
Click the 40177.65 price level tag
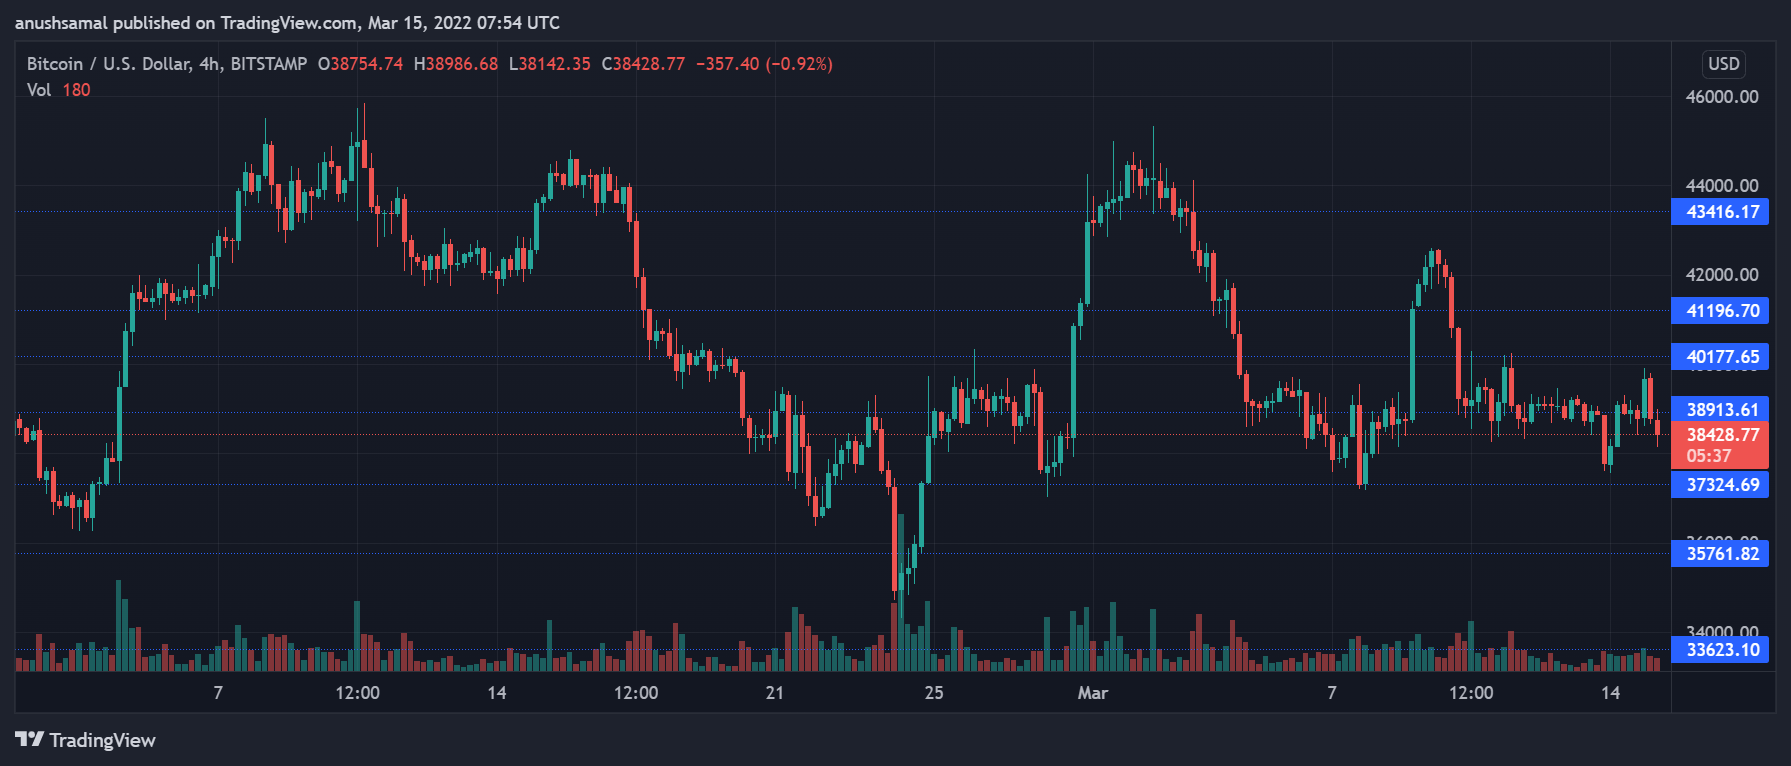click(1720, 357)
